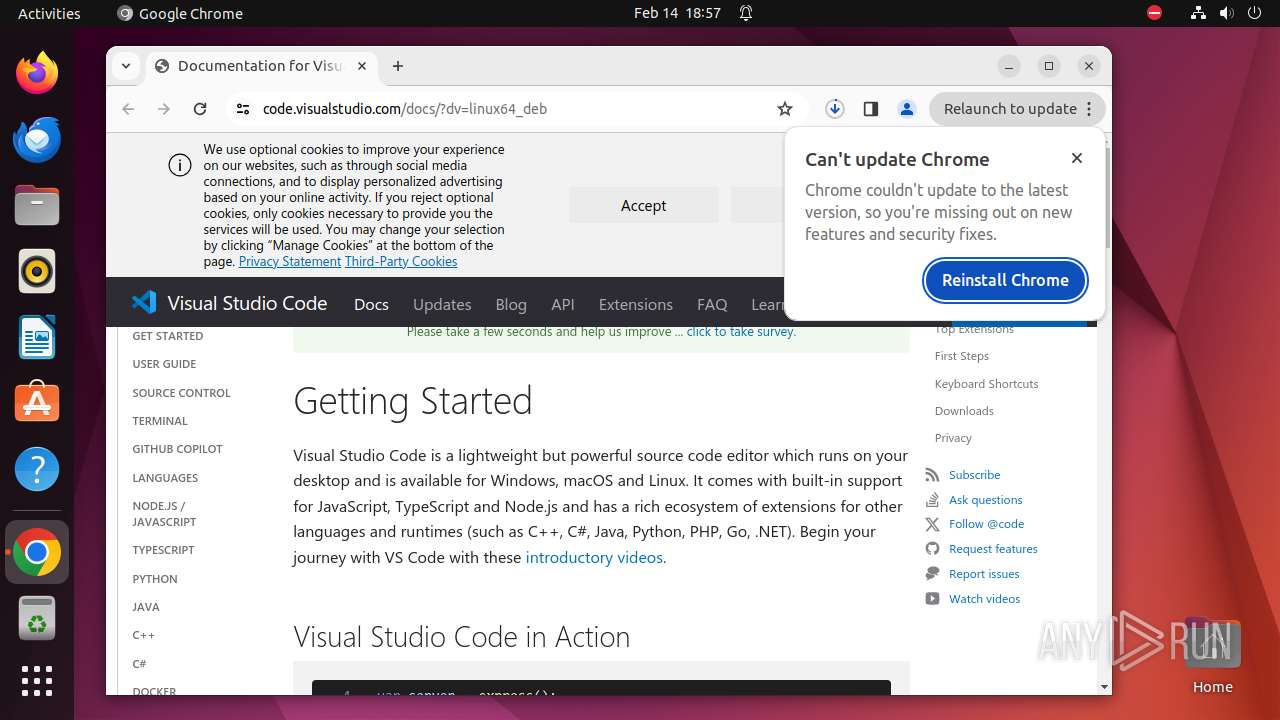This screenshot has height=720, width=1280.
Task: Dismiss the Can't update Chrome popup
Action: pyautogui.click(x=1077, y=158)
